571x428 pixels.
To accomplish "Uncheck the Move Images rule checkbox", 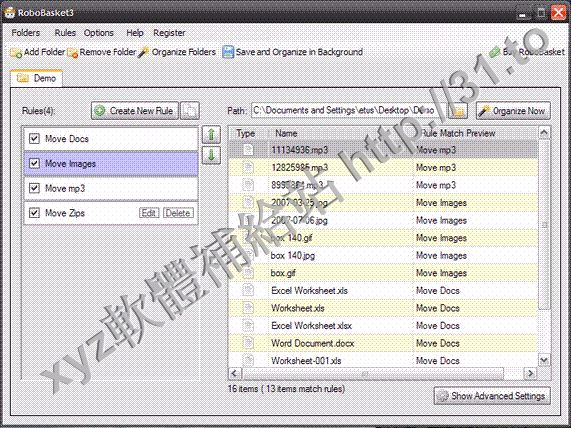I will (x=34, y=163).
